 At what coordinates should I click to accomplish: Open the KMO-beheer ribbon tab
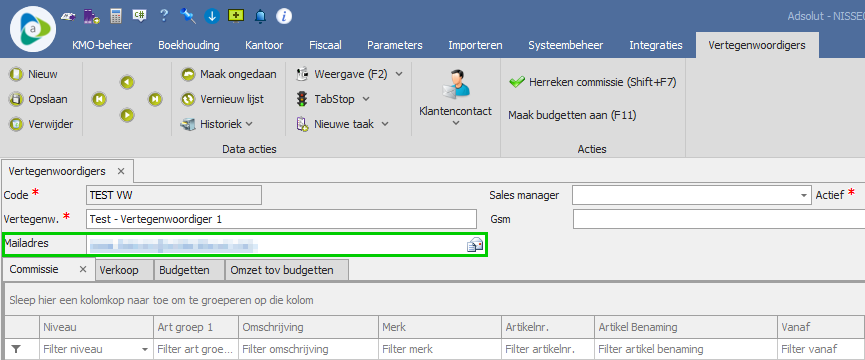[102, 45]
